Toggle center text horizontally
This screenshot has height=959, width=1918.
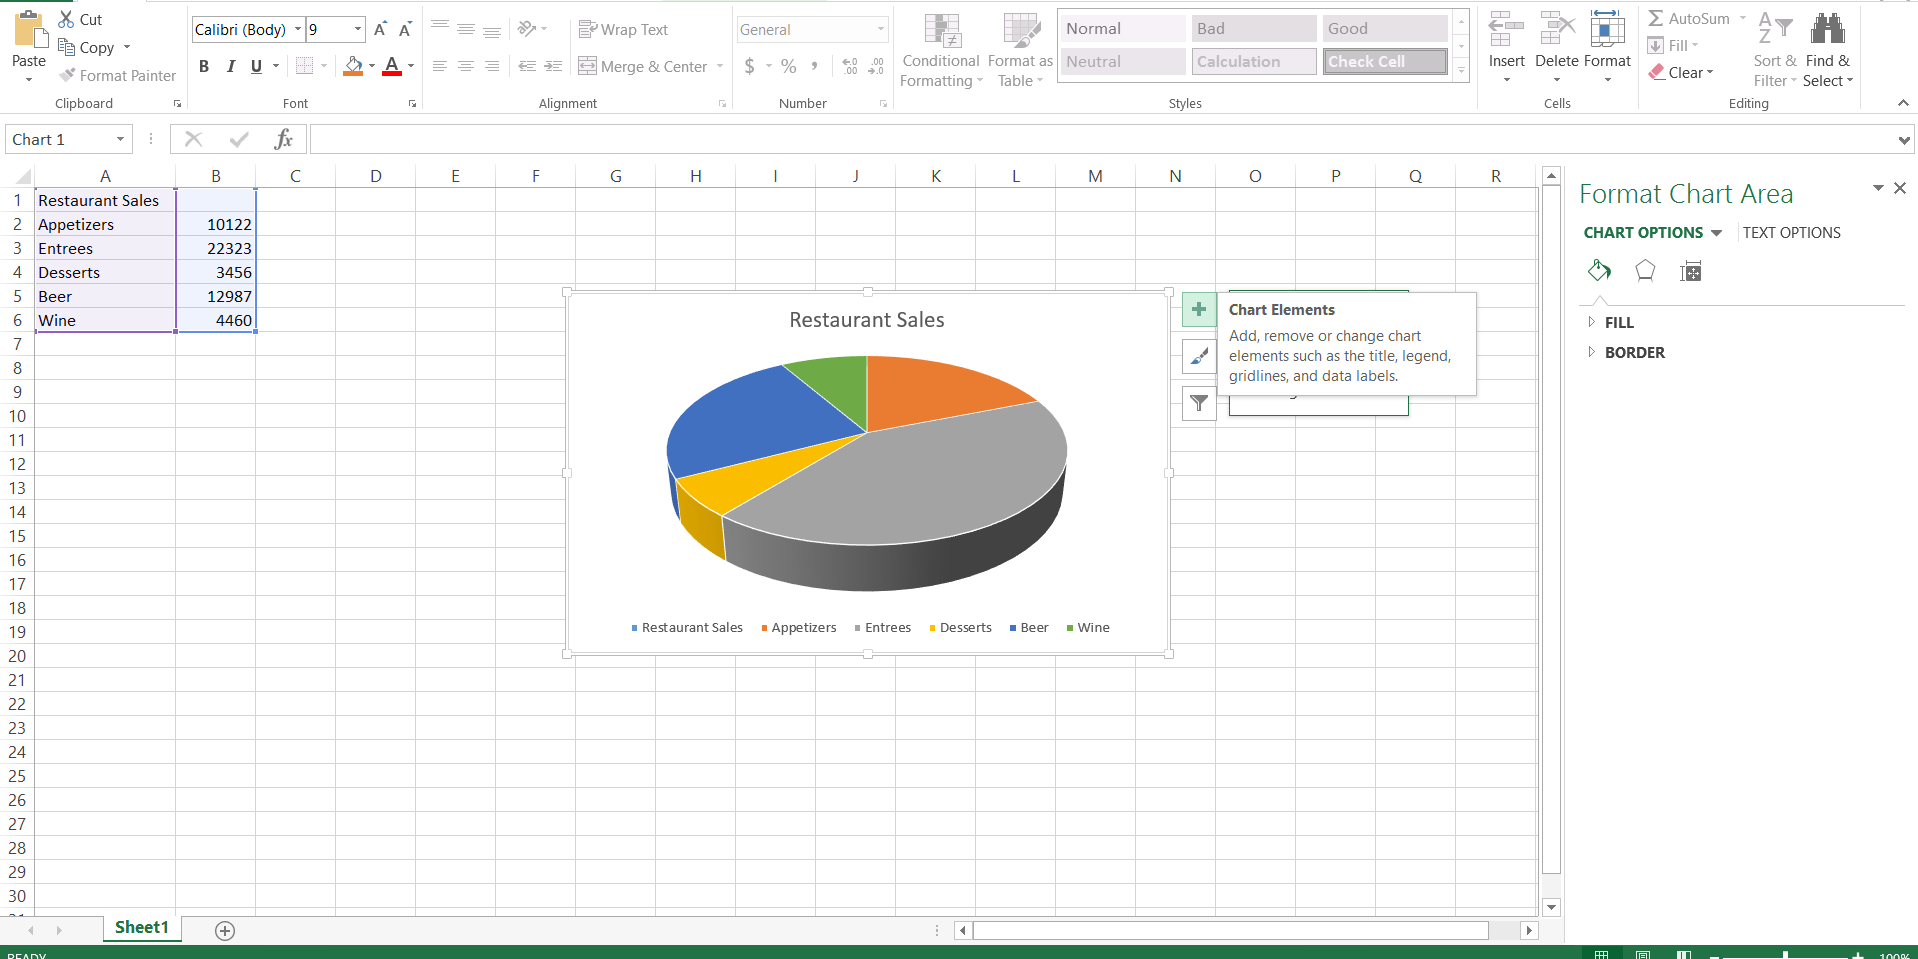tap(466, 66)
